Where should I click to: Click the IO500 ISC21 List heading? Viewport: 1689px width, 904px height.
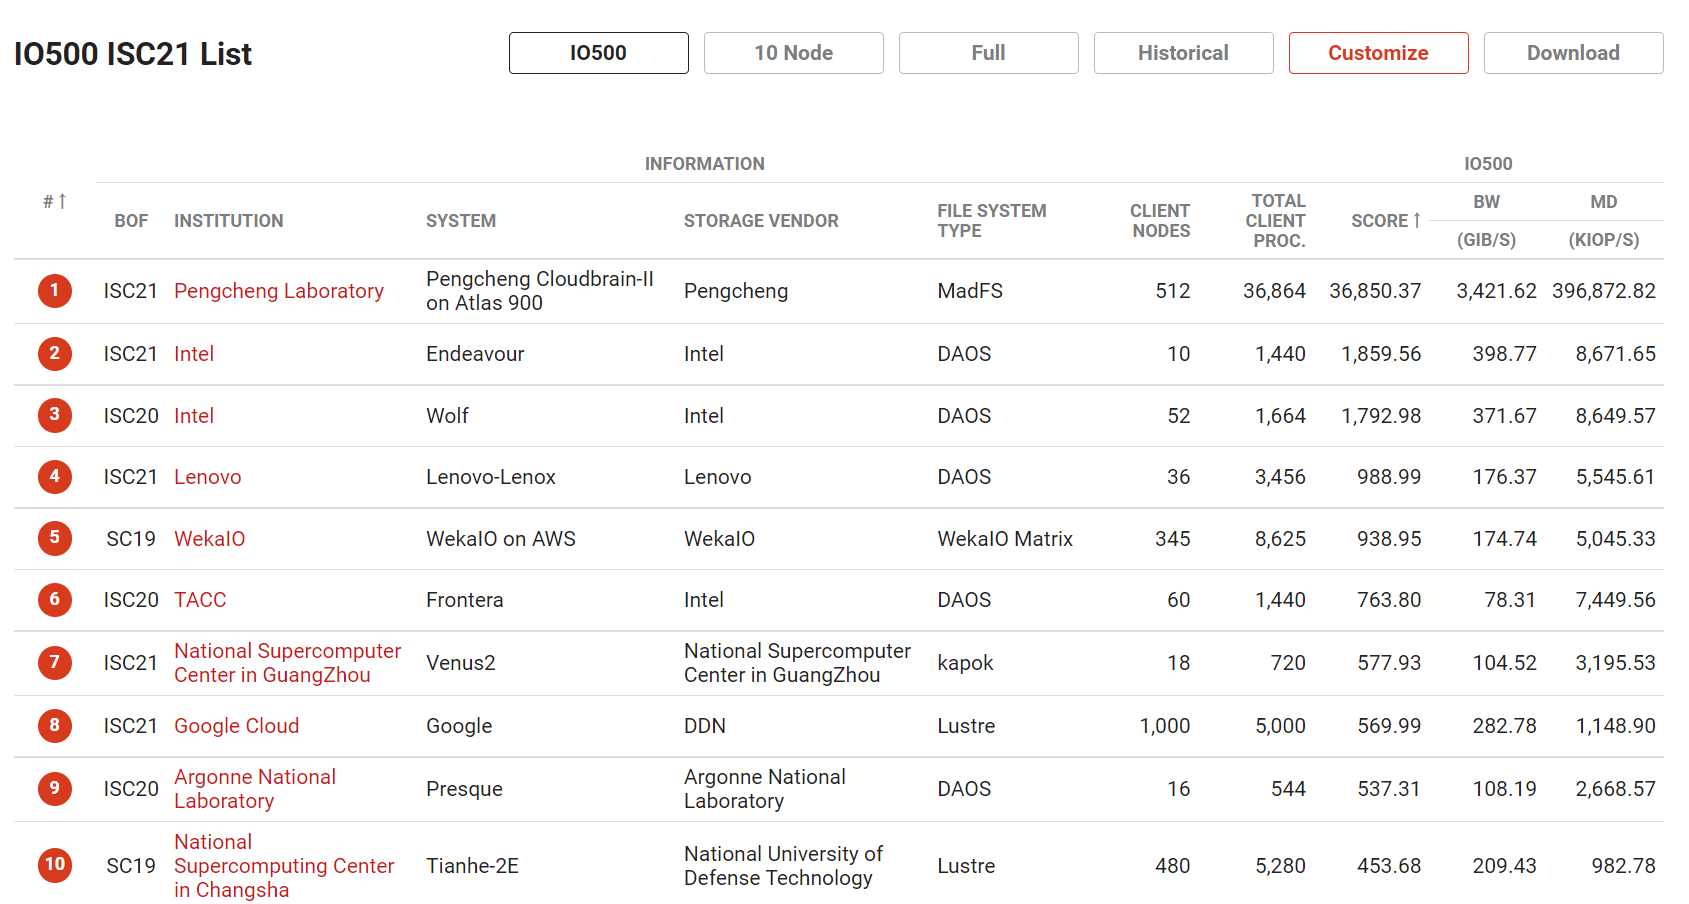point(133,54)
